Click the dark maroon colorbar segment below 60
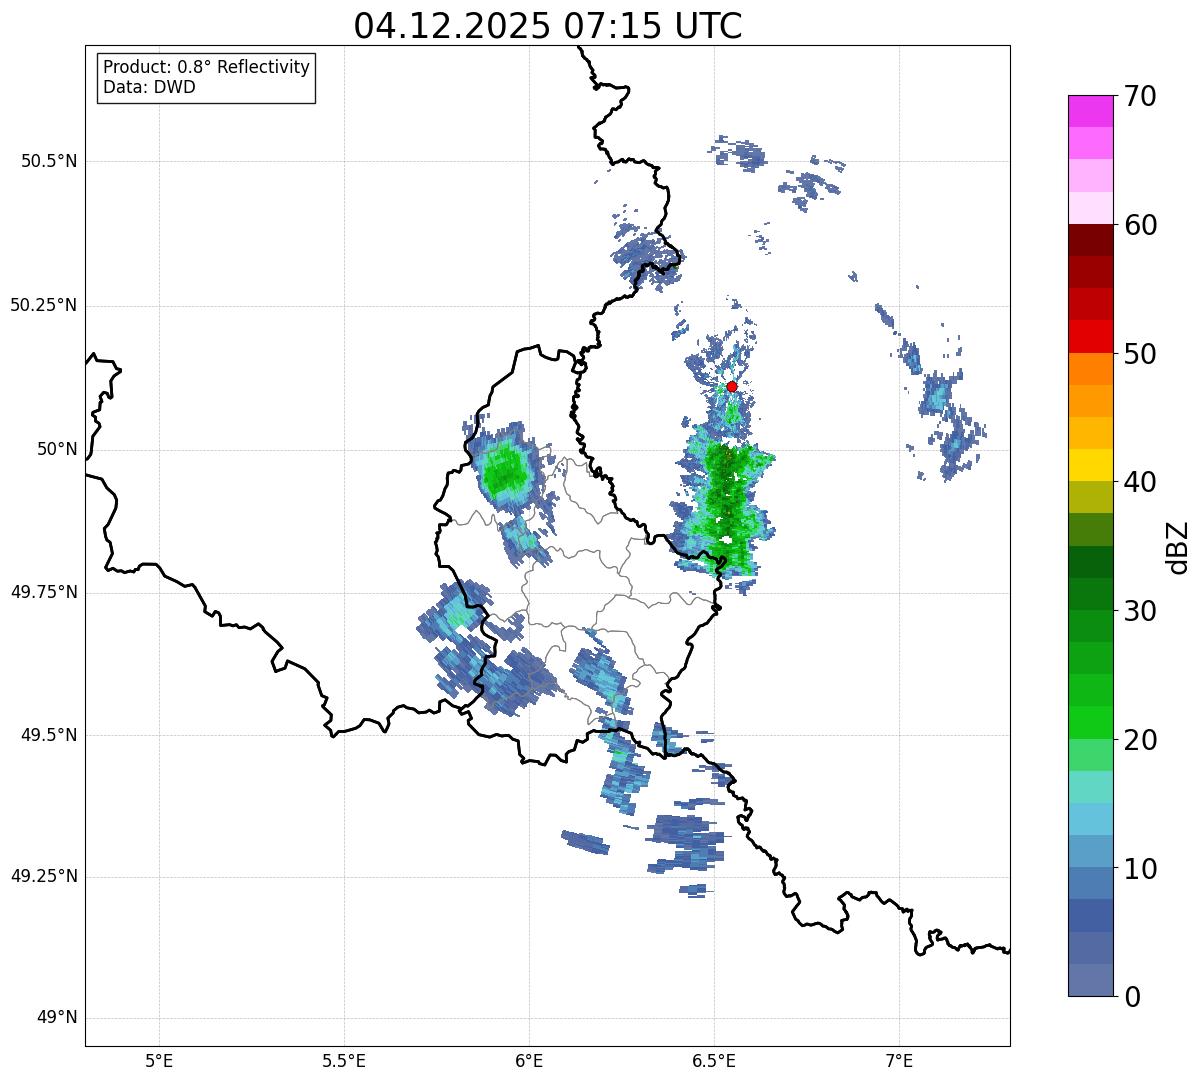1202x1081 pixels. (1091, 240)
